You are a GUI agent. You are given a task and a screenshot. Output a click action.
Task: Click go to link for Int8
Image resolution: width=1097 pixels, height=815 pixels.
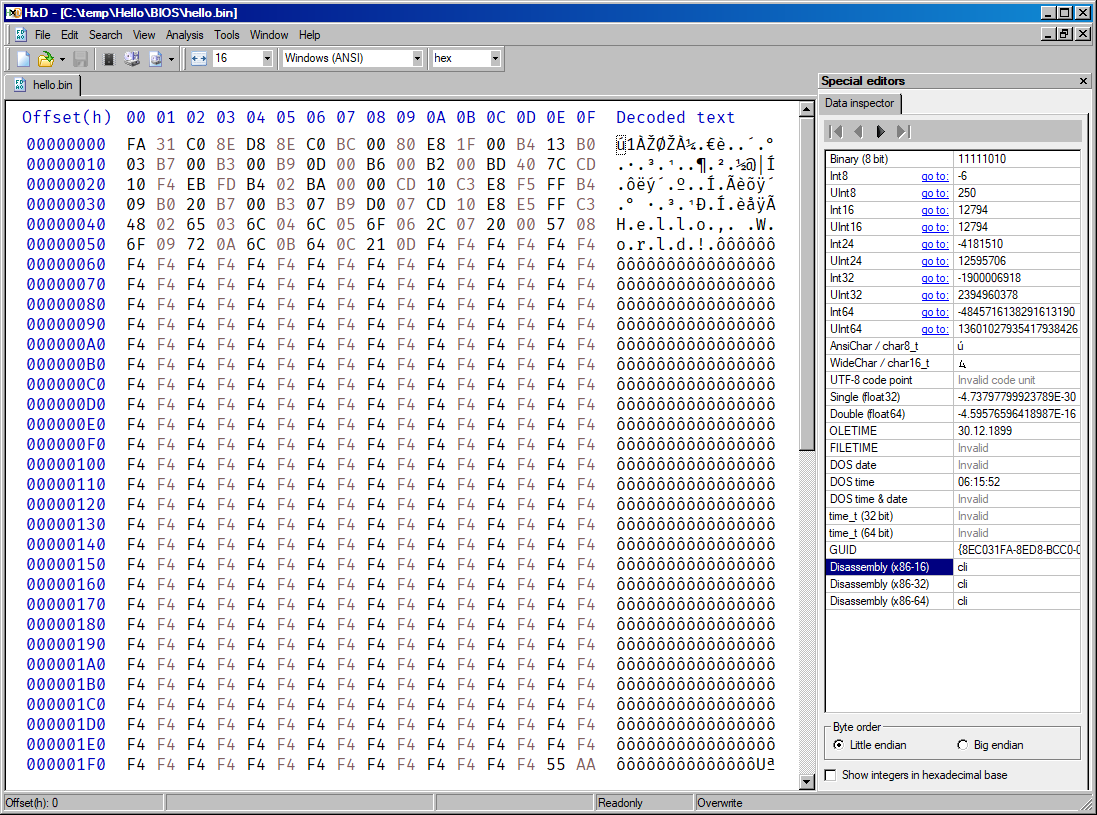click(935, 176)
